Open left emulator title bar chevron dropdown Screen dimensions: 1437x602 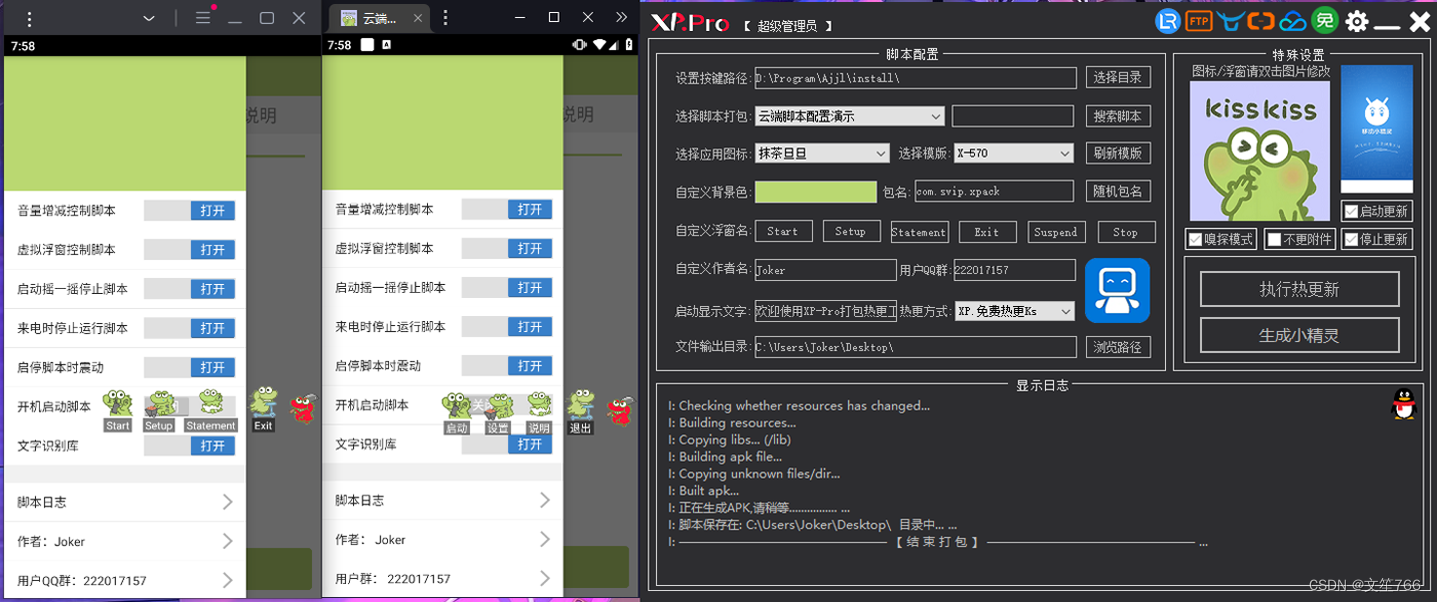(x=149, y=18)
